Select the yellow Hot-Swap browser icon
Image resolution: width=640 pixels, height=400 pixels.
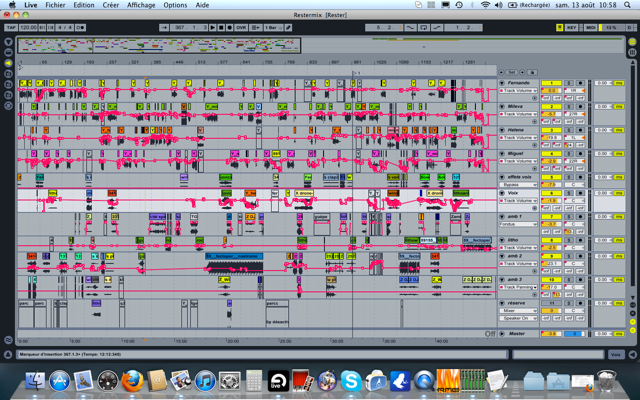point(8,63)
